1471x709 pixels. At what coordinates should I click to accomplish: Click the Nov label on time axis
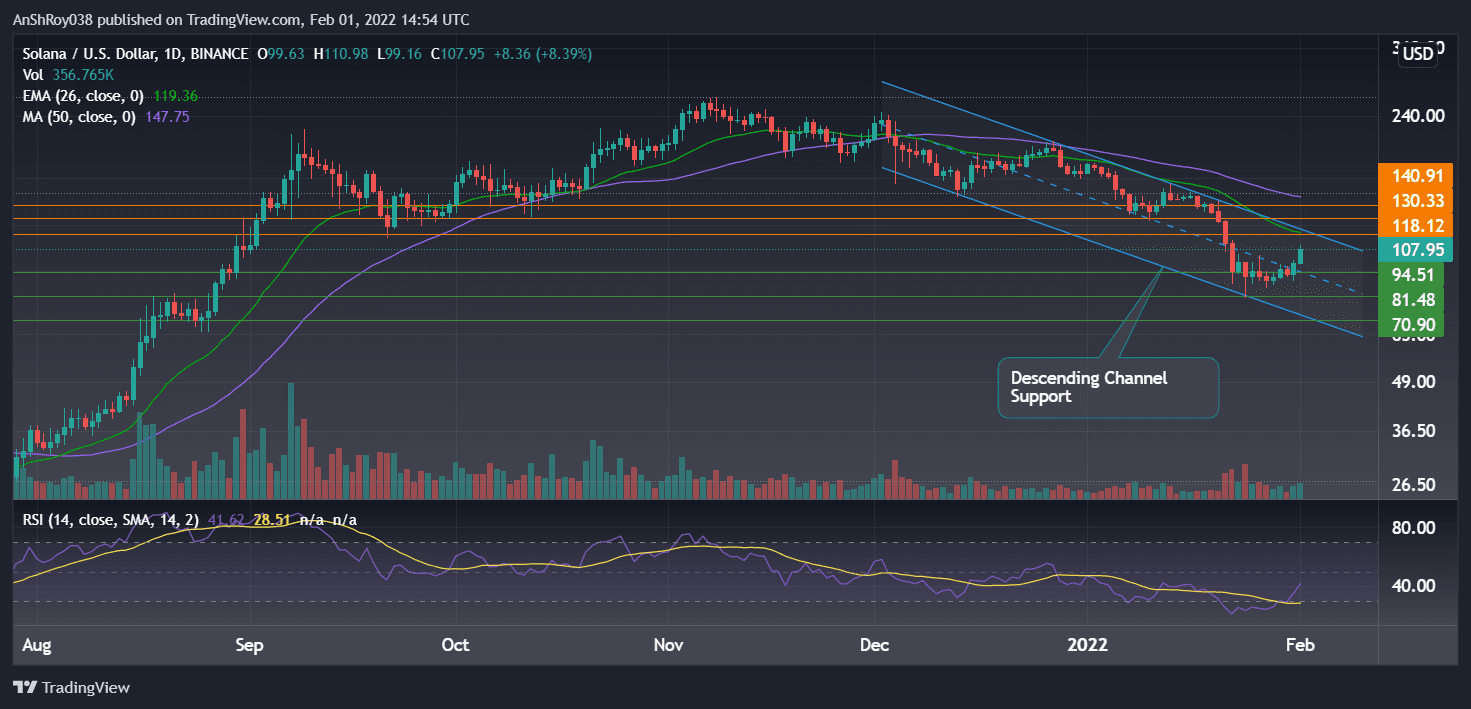[x=667, y=645]
